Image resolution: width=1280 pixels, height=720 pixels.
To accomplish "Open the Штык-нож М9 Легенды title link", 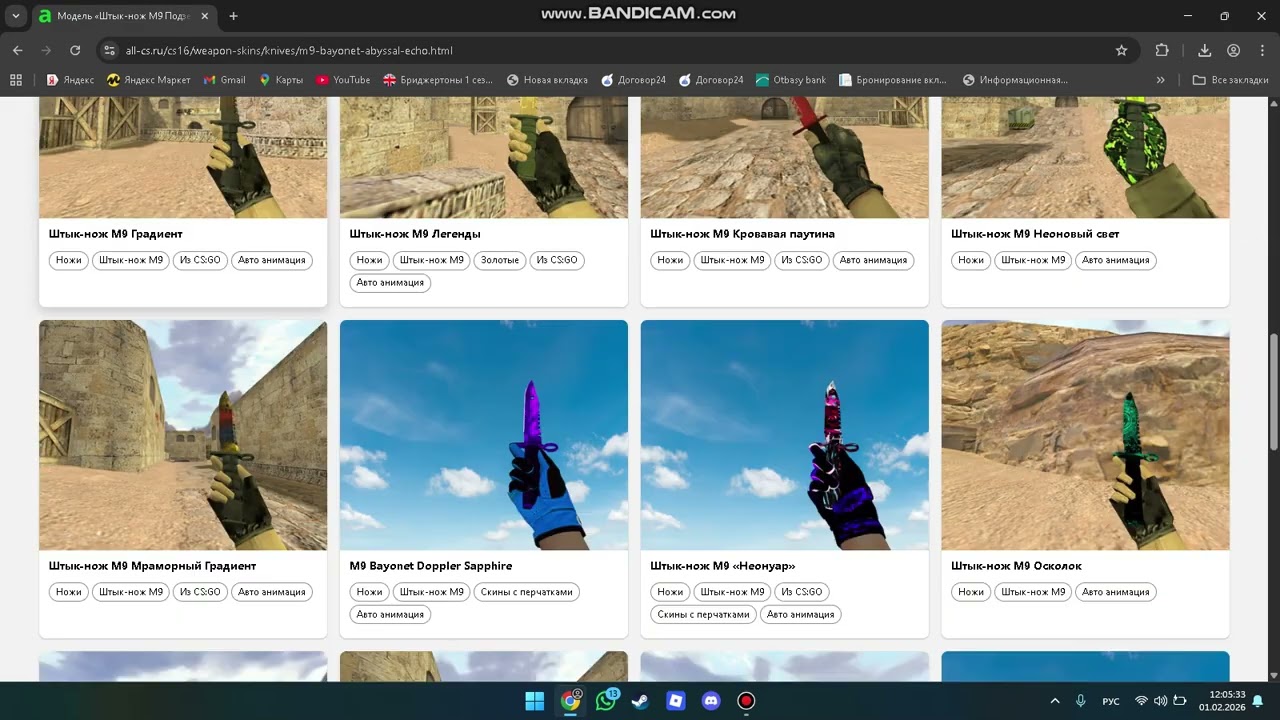I will tap(415, 234).
